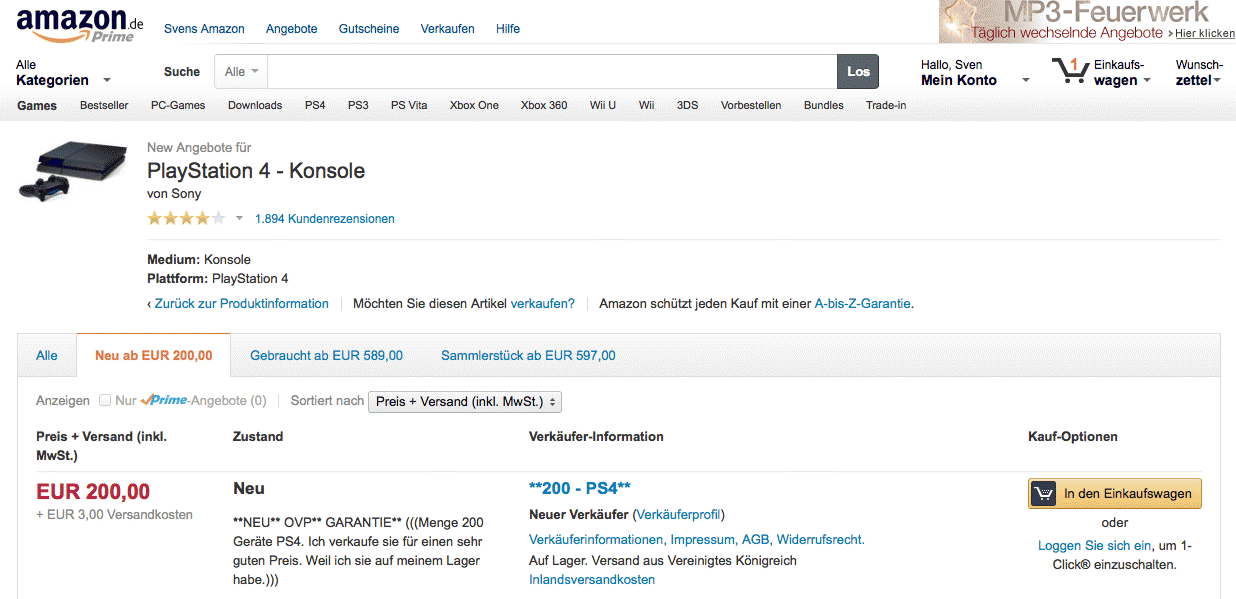Click the PlayStation 4 - Konsole title
This screenshot has height=599, width=1236.
256,170
